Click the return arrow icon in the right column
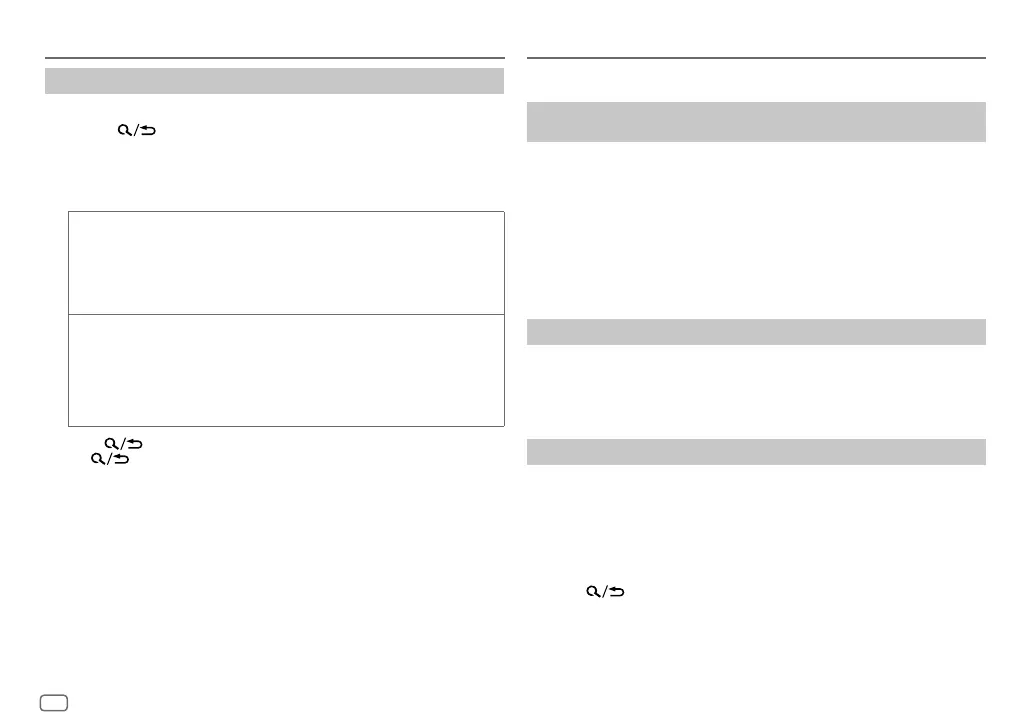Screen dimensions: 1032x726 617,592
